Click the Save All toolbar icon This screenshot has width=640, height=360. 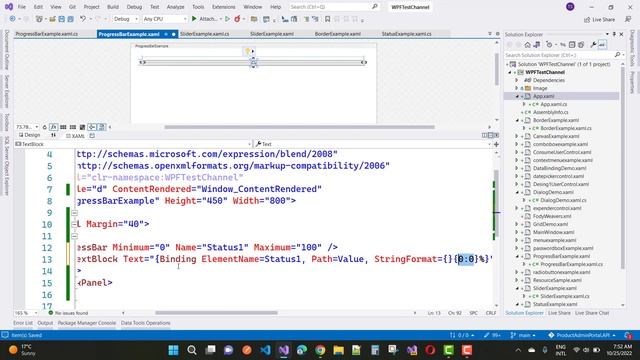(x=70, y=19)
